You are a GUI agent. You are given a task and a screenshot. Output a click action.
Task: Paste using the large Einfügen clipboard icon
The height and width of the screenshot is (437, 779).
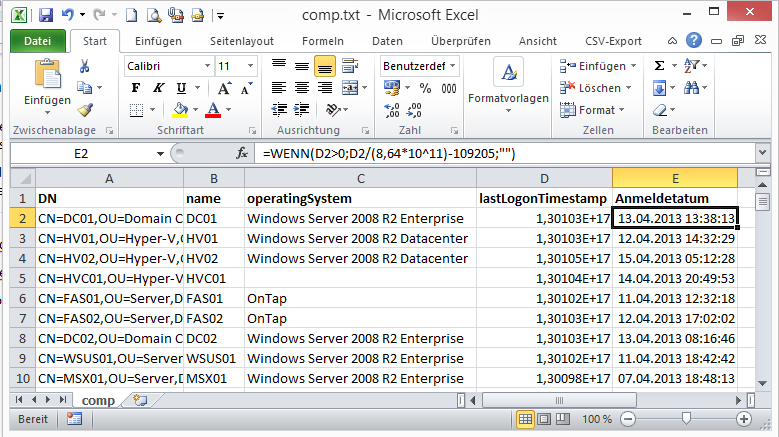pyautogui.click(x=48, y=73)
